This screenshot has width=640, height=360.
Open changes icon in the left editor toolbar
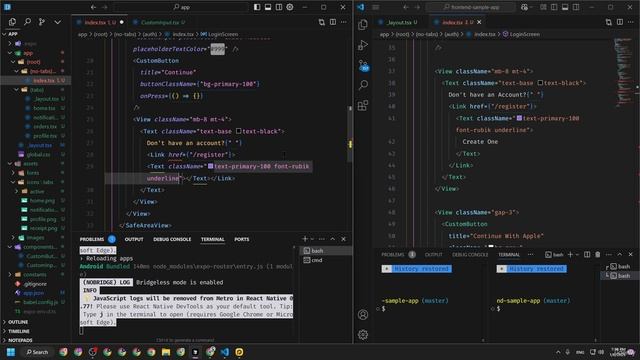point(322,22)
